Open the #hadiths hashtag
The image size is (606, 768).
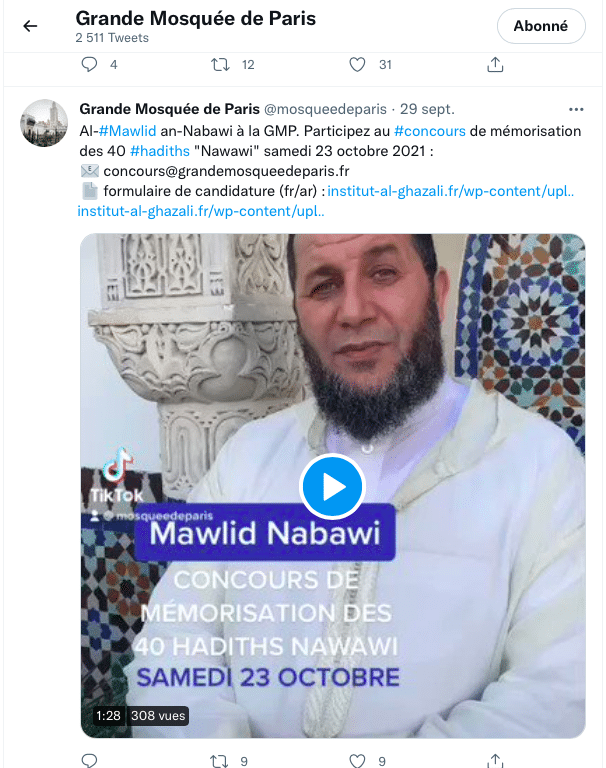click(160, 151)
